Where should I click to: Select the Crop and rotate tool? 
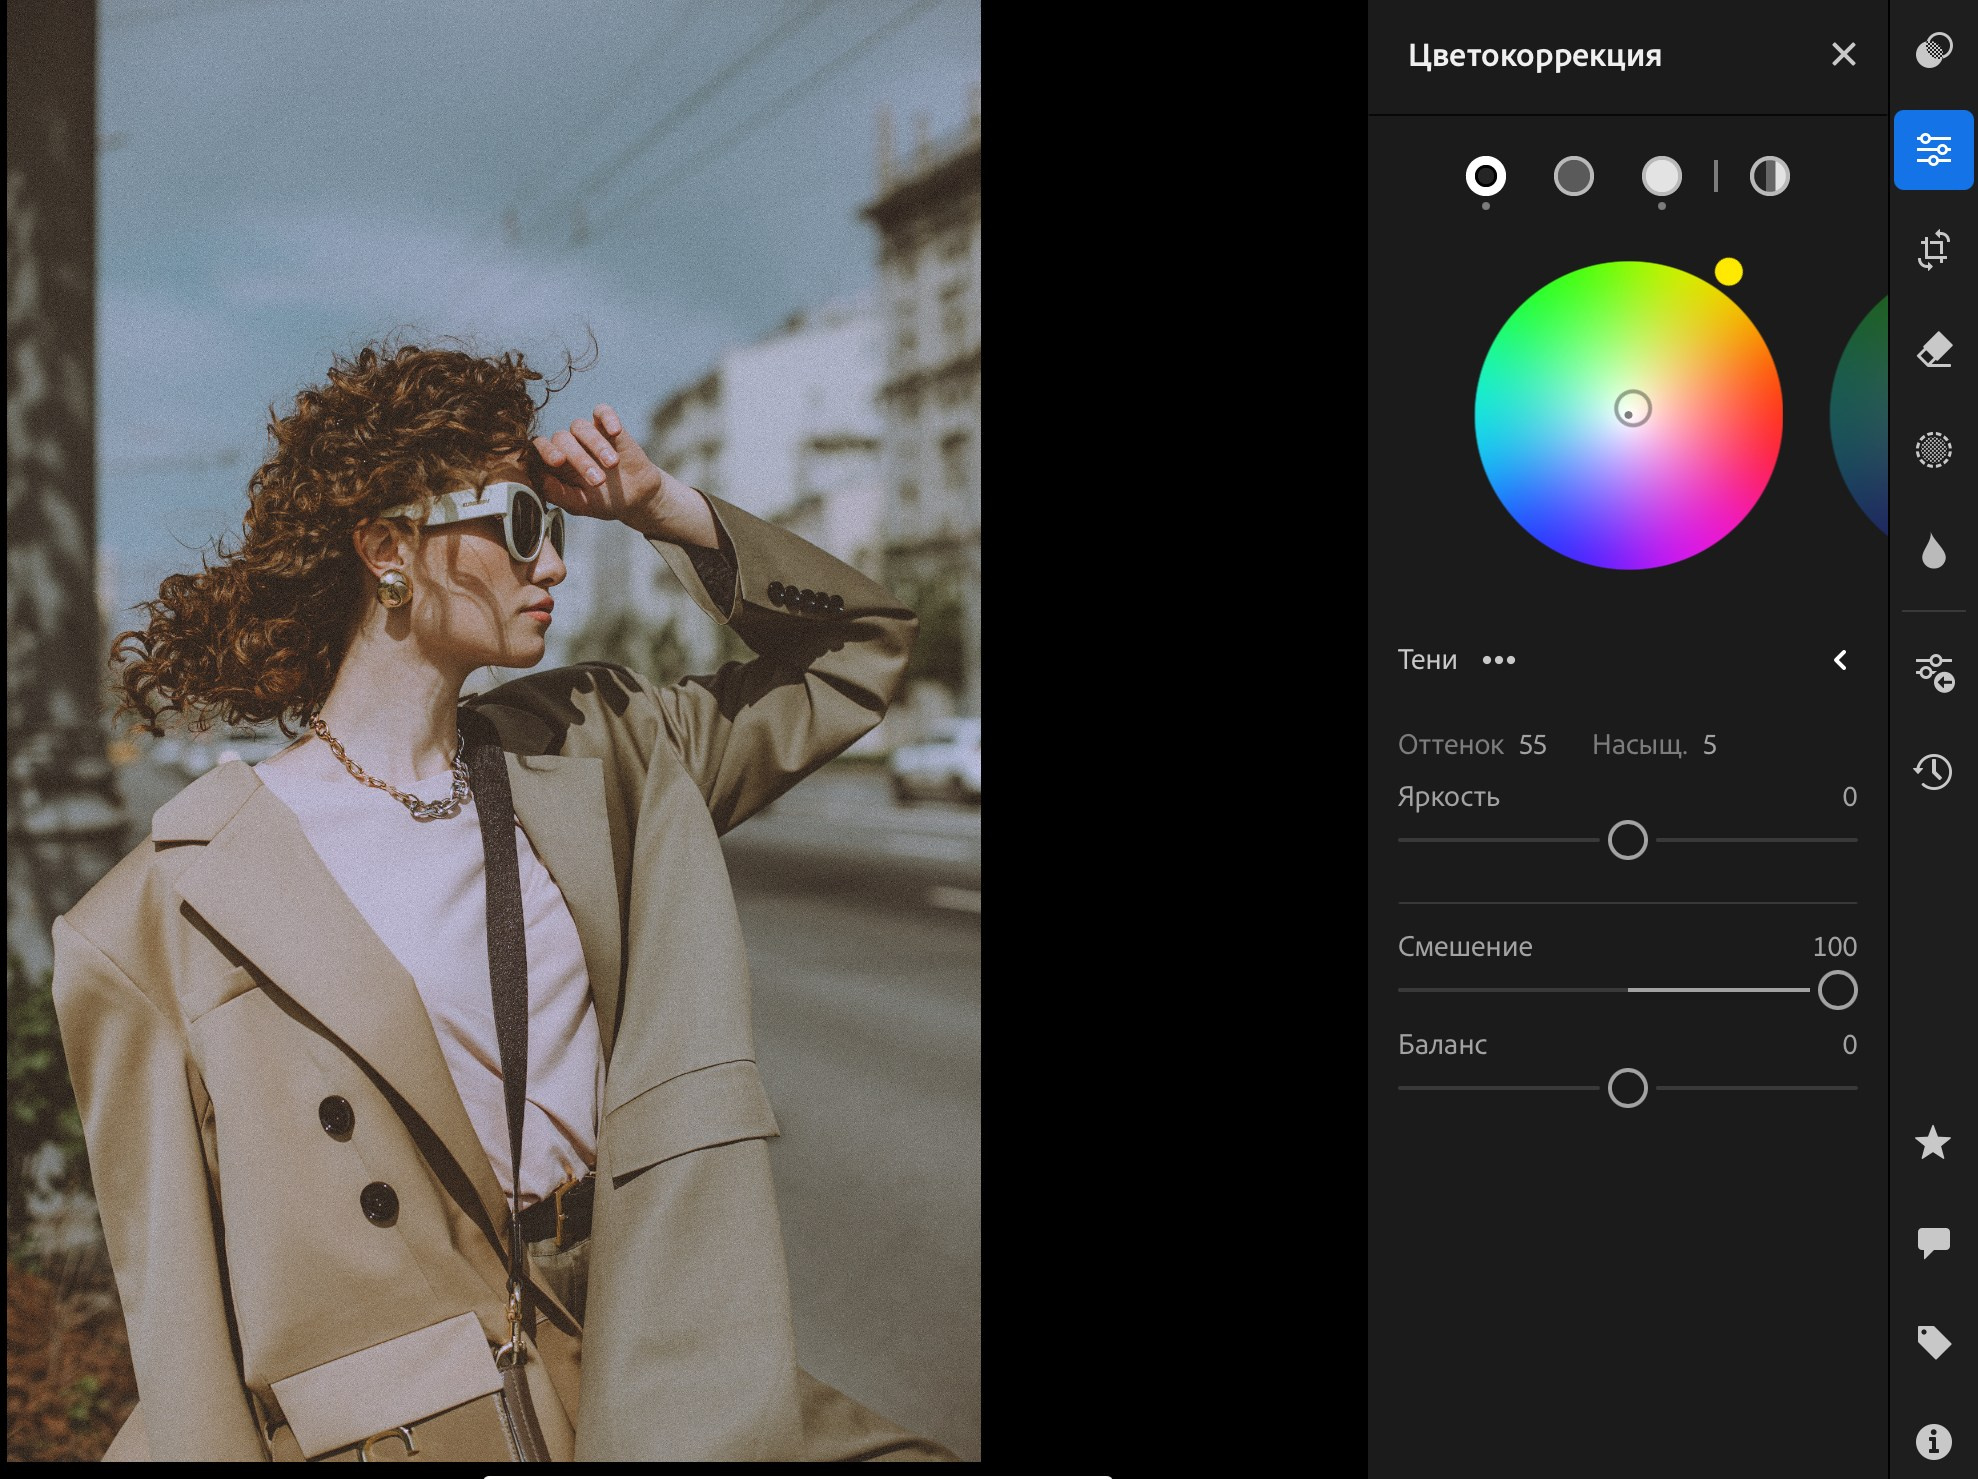pos(1933,250)
